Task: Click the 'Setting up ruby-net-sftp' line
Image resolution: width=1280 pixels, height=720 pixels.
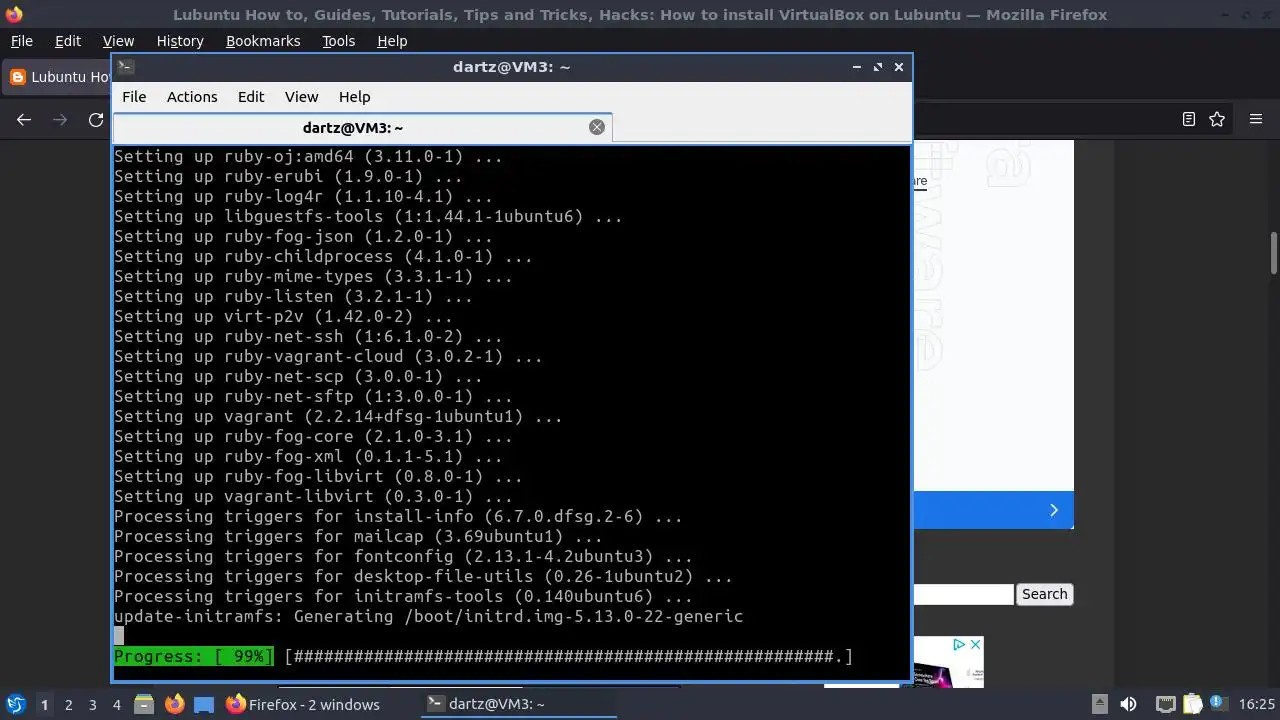Action: [x=313, y=396]
